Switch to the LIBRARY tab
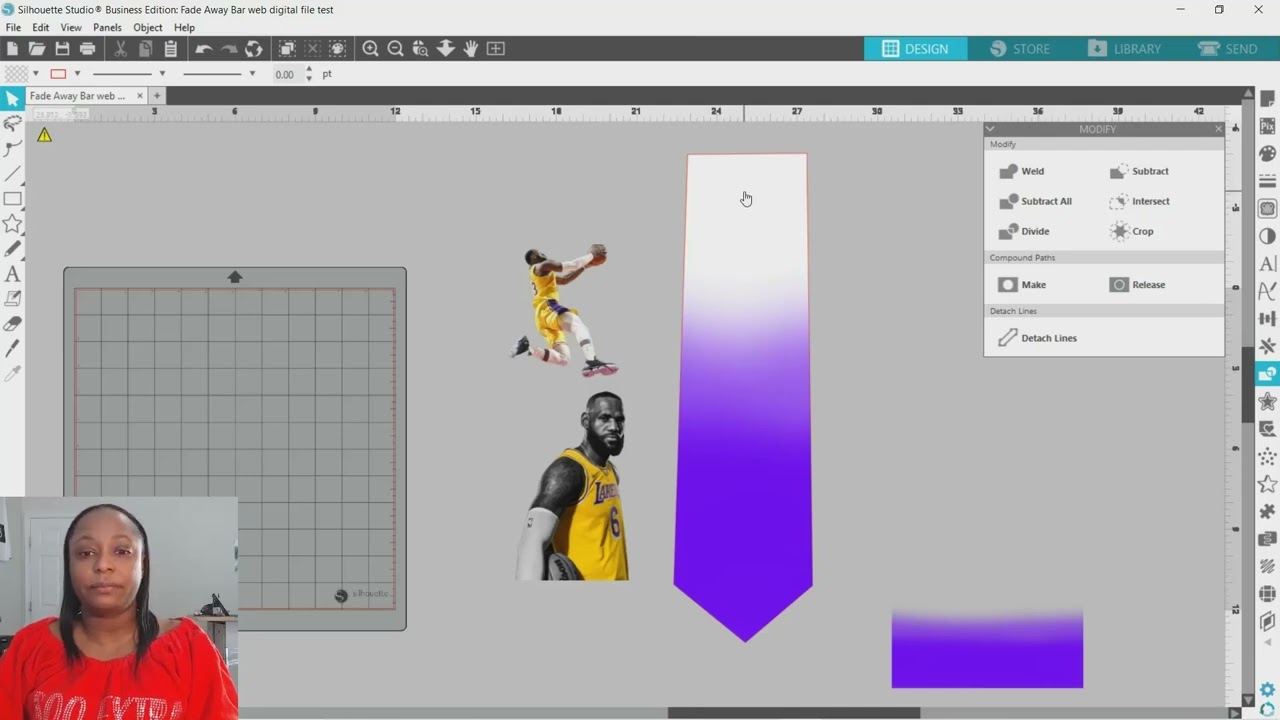The image size is (1280, 720). (x=1124, y=48)
